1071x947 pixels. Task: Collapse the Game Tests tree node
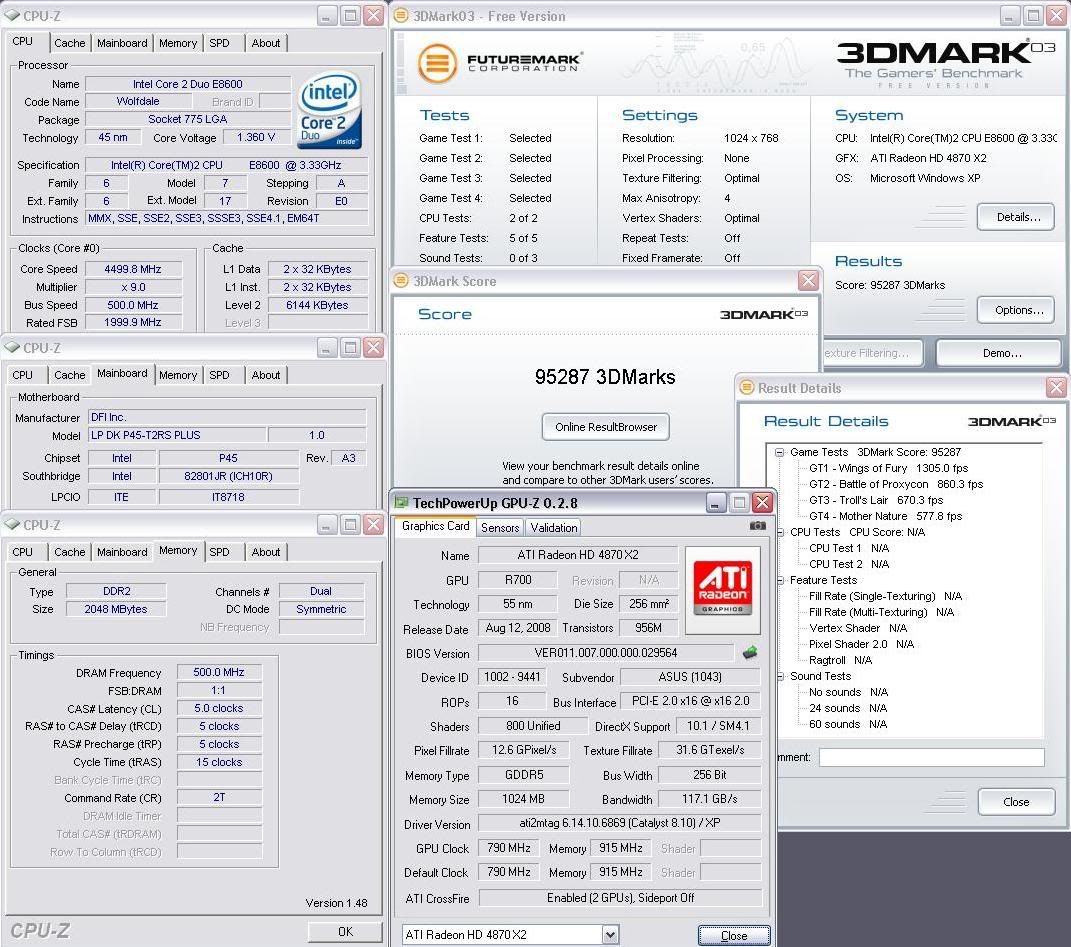(x=779, y=453)
